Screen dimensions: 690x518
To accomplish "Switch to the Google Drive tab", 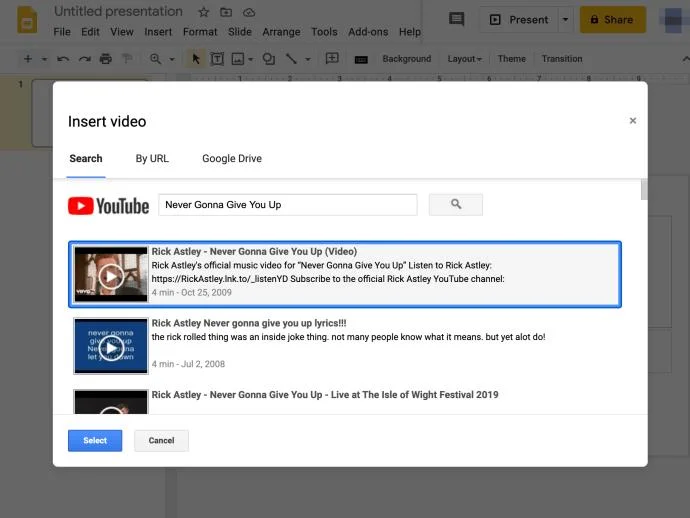I will (x=232, y=158).
